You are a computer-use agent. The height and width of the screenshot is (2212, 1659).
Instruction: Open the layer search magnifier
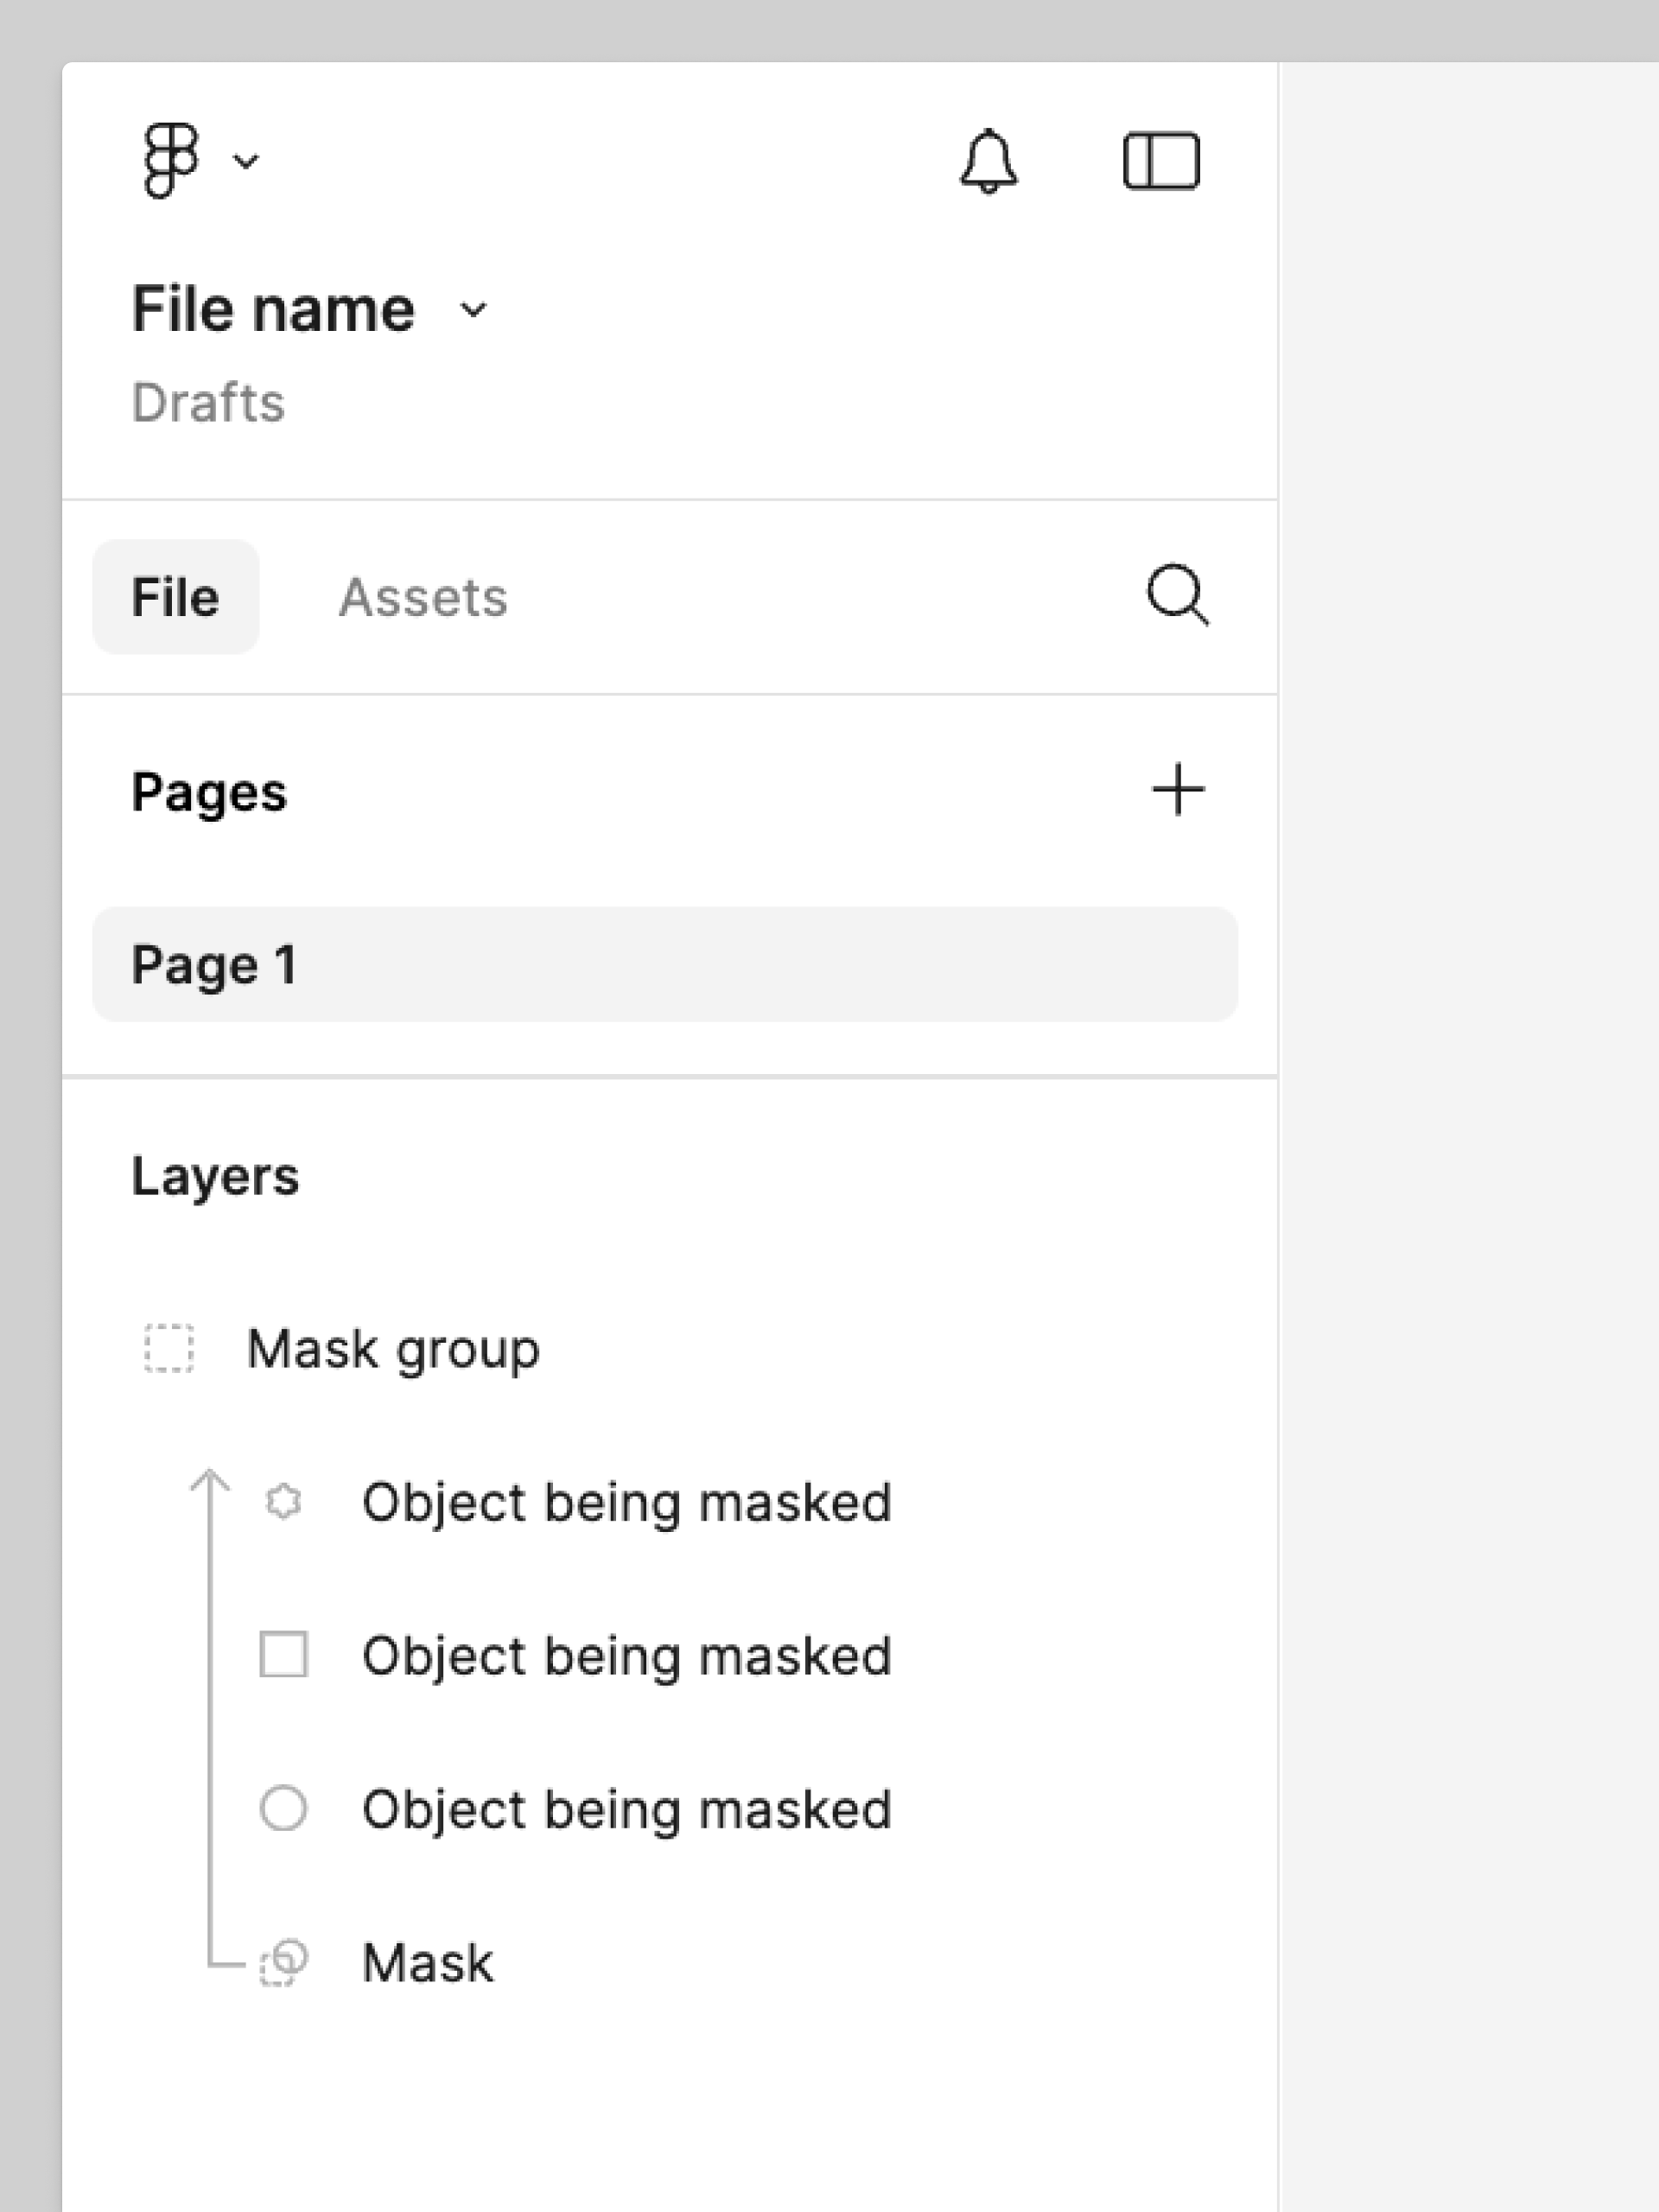(x=1177, y=597)
